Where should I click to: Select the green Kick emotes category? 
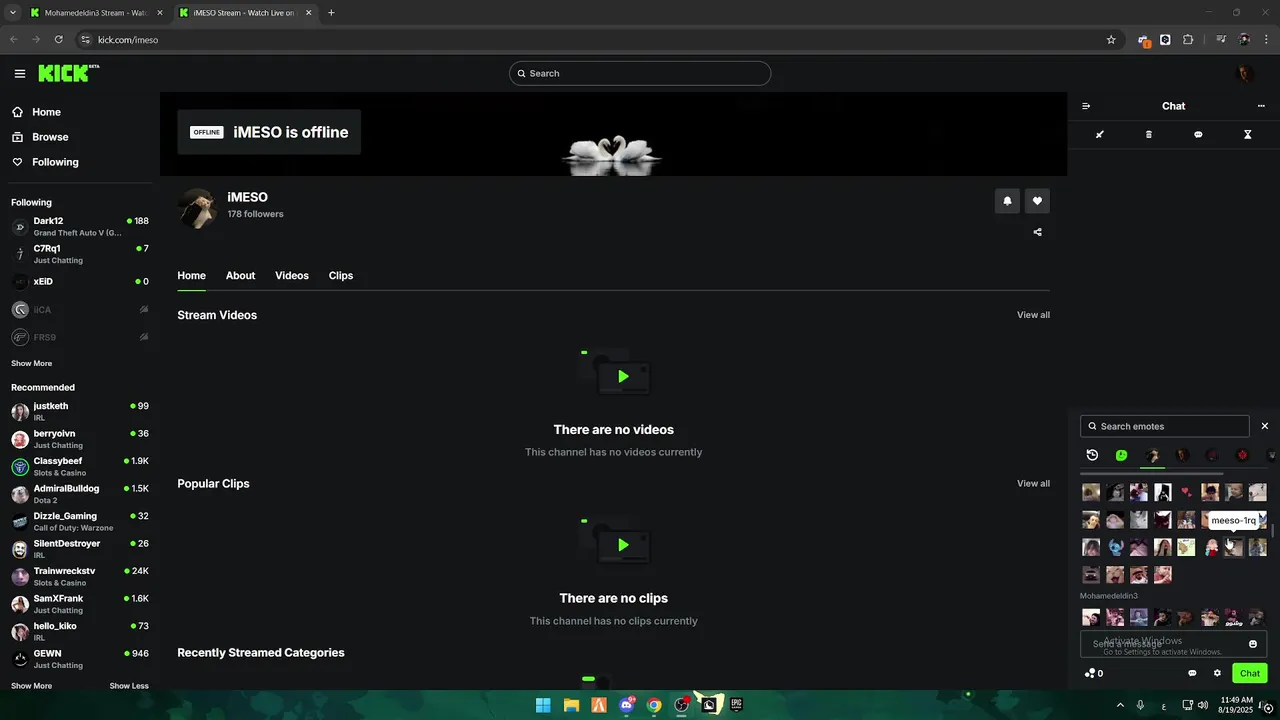click(x=1122, y=455)
